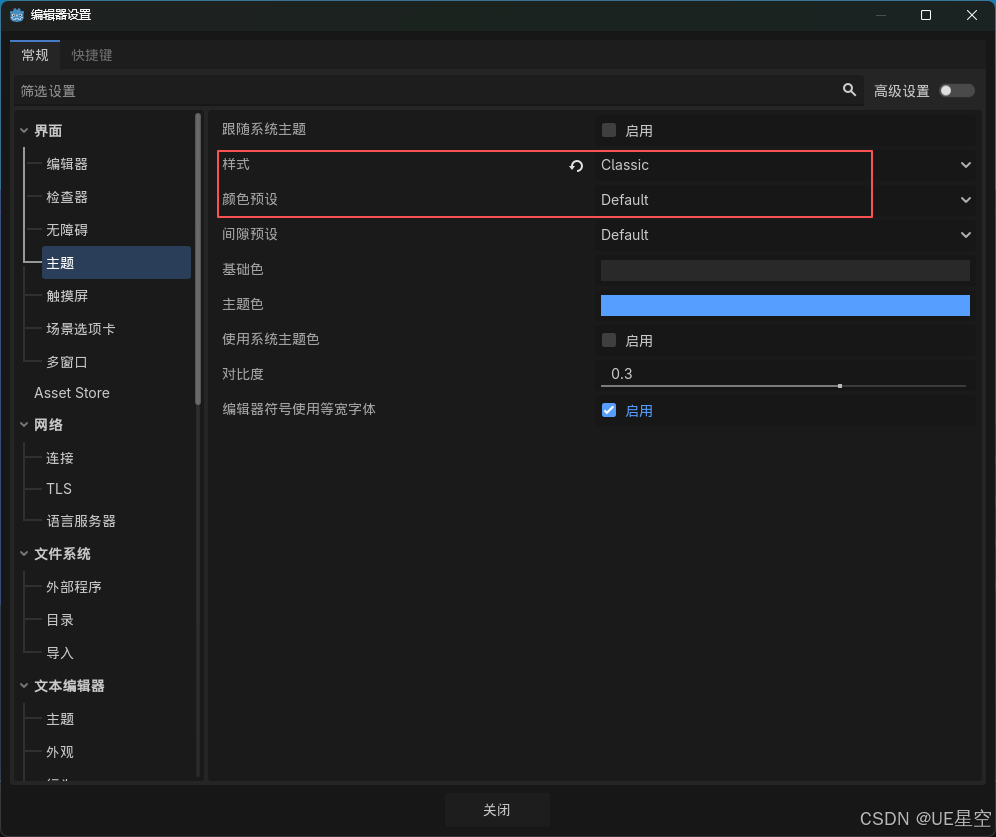
Task: Collapse the 界面 tree section
Action: tap(24, 131)
